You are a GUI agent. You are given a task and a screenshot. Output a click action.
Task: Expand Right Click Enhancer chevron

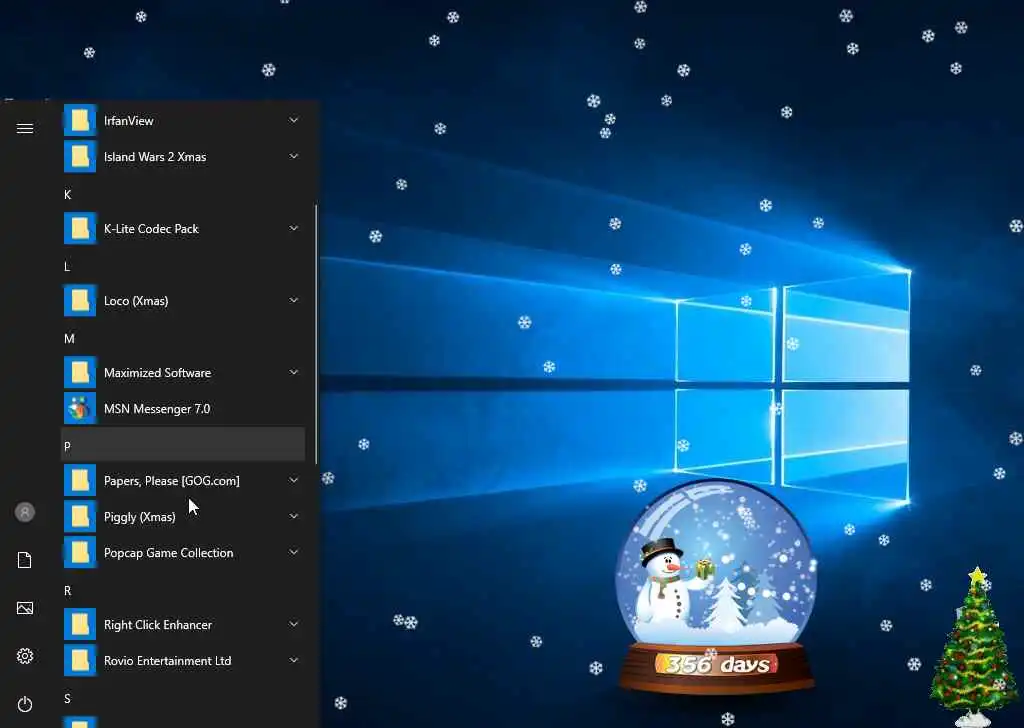coord(294,624)
